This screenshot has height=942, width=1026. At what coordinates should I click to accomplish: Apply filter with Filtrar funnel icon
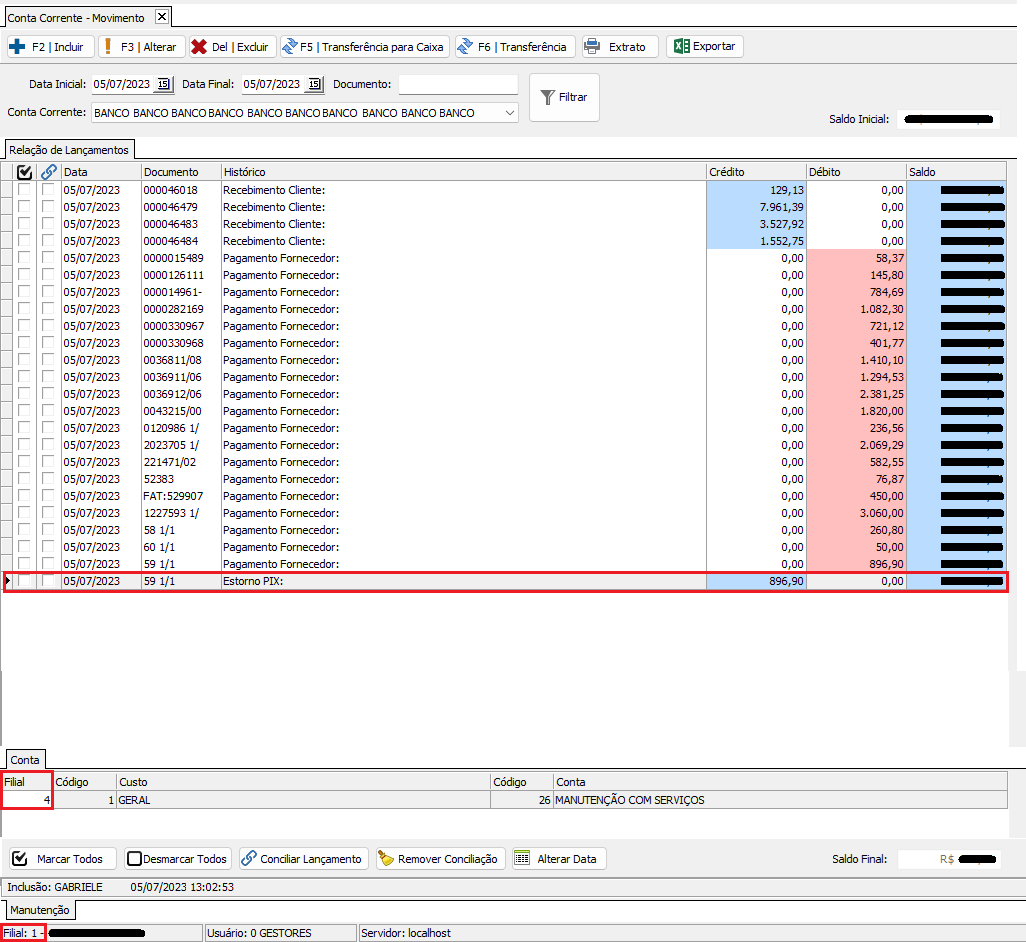[x=547, y=97]
